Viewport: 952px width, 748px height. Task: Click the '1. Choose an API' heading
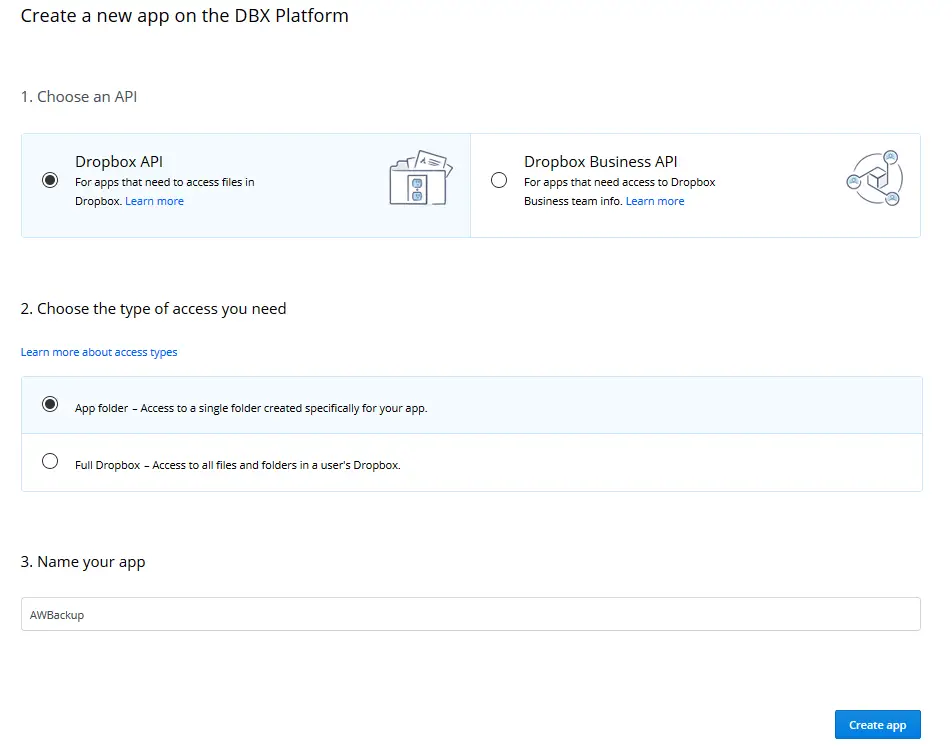click(79, 97)
